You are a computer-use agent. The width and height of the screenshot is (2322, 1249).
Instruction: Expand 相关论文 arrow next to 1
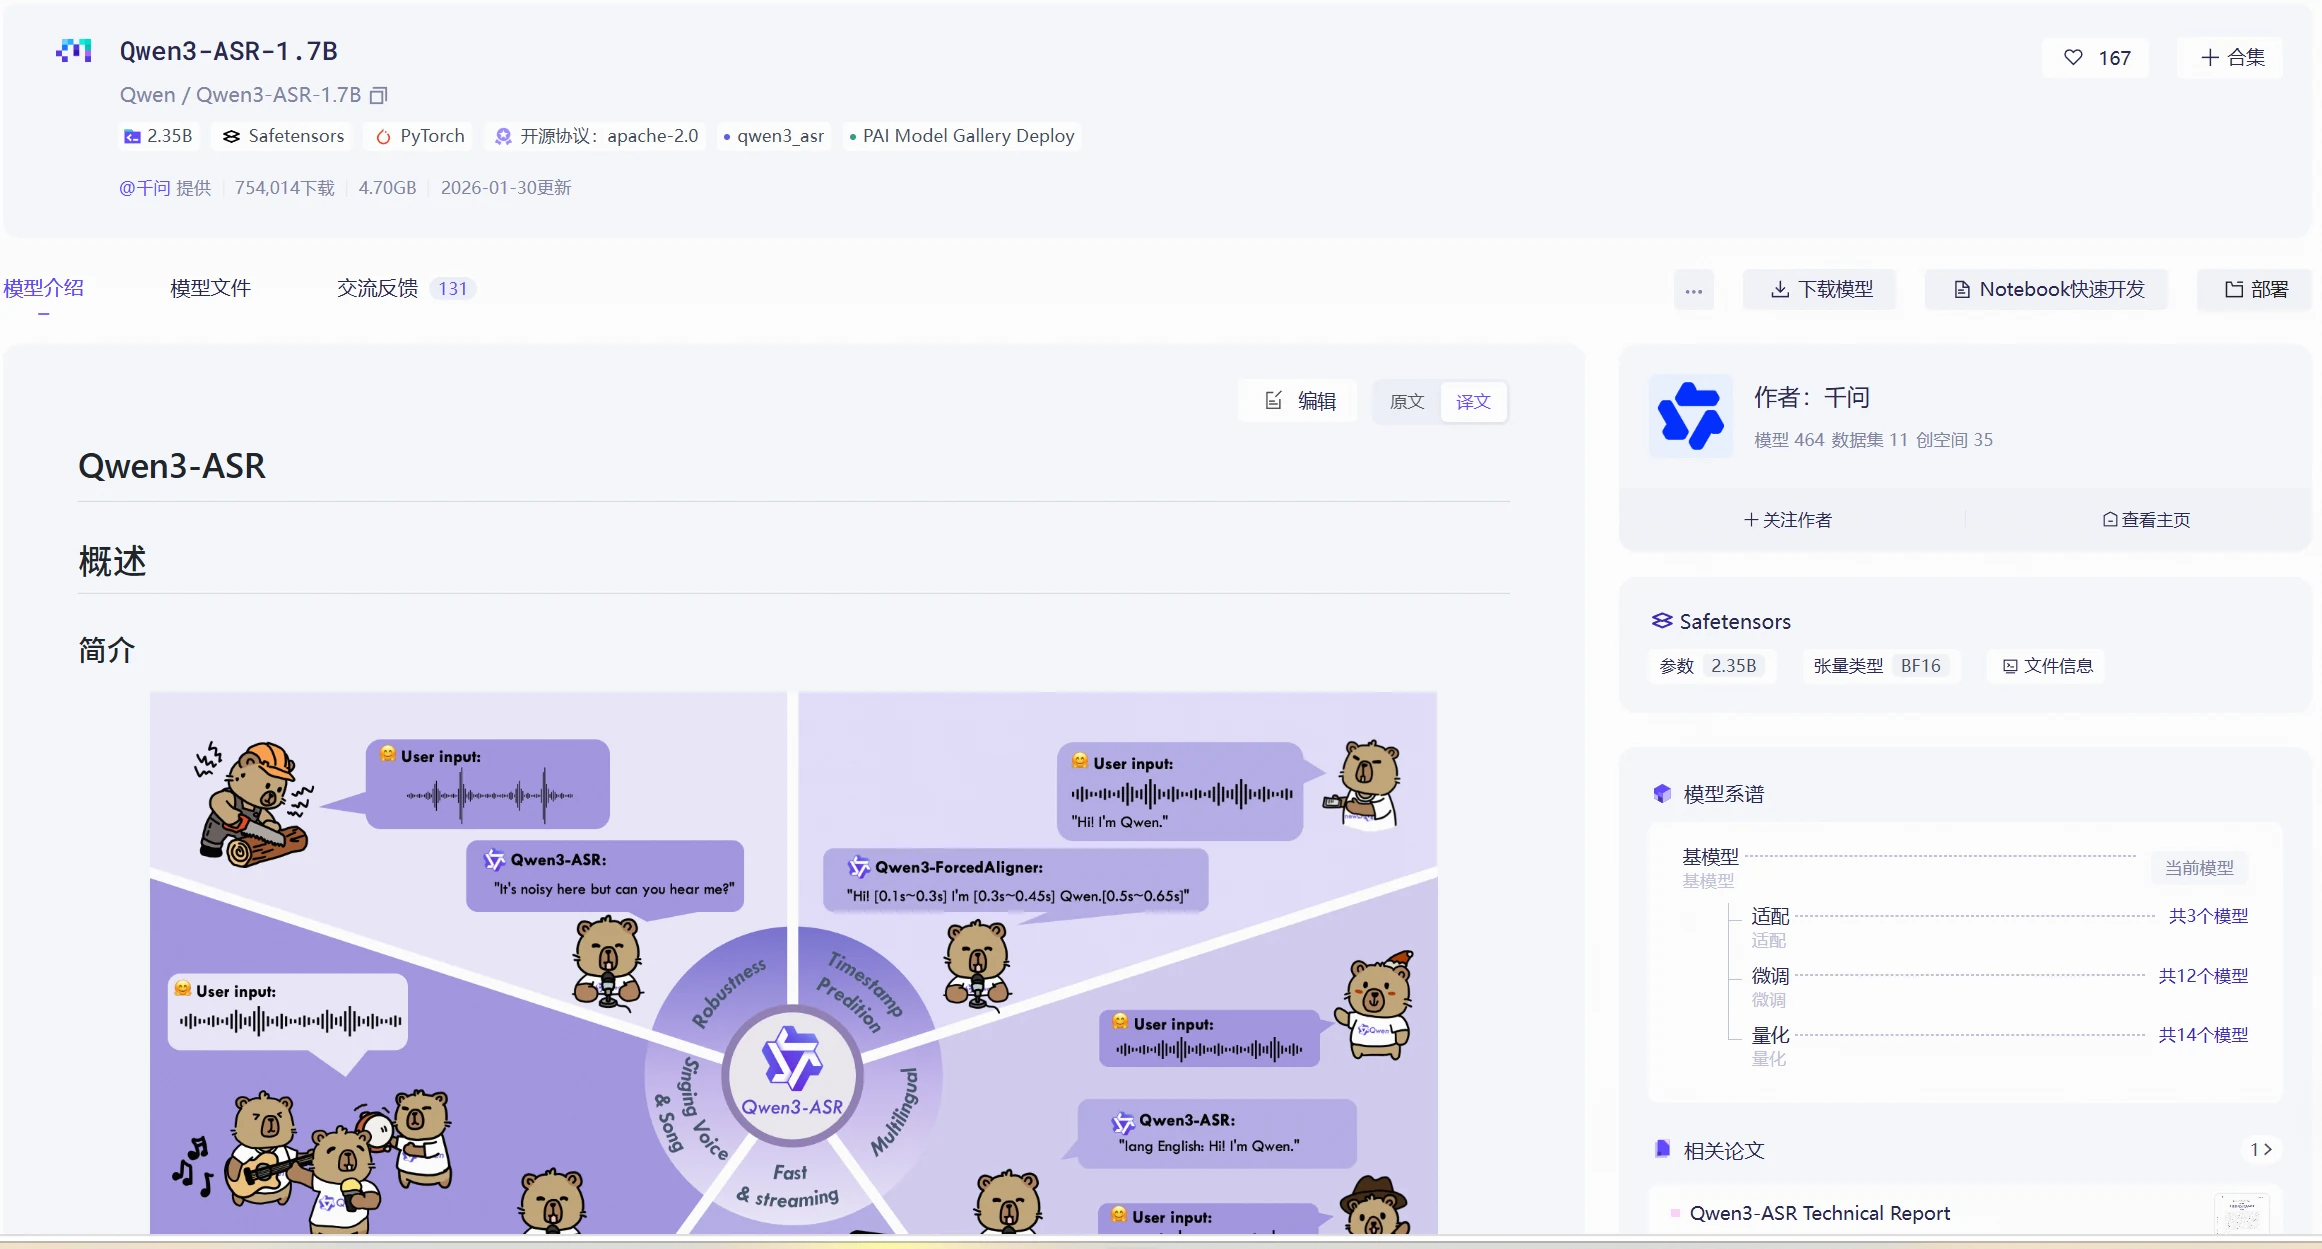[2267, 1149]
